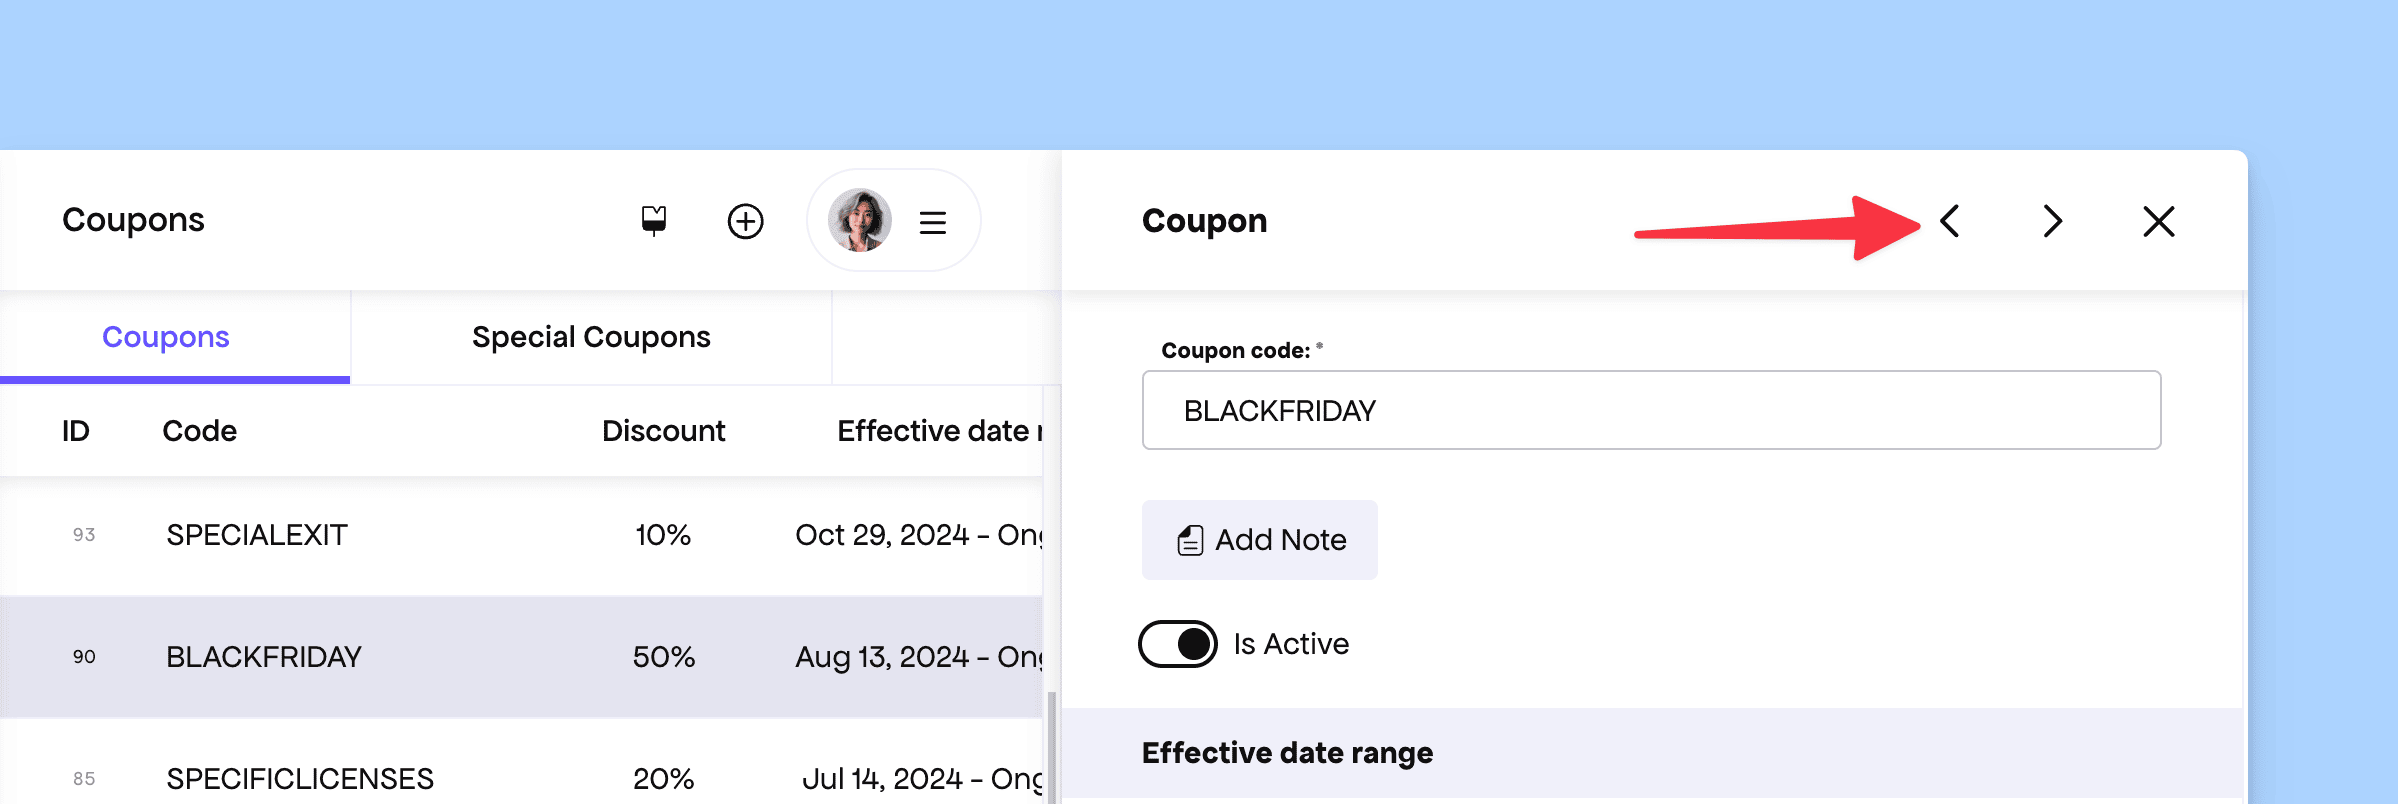Open the SPECIFICLICENSES coupon row
The height and width of the screenshot is (804, 2398).
click(x=521, y=770)
